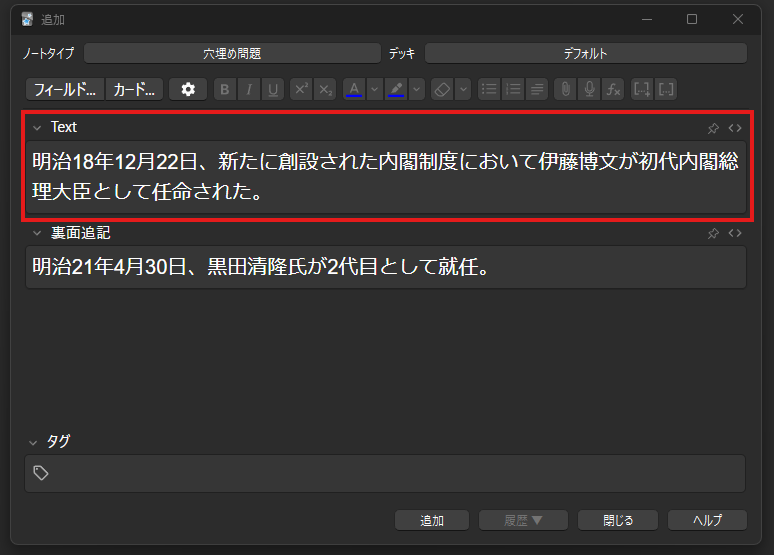Pin the Text field as sticky
The width and height of the screenshot is (774, 555).
coord(713,128)
